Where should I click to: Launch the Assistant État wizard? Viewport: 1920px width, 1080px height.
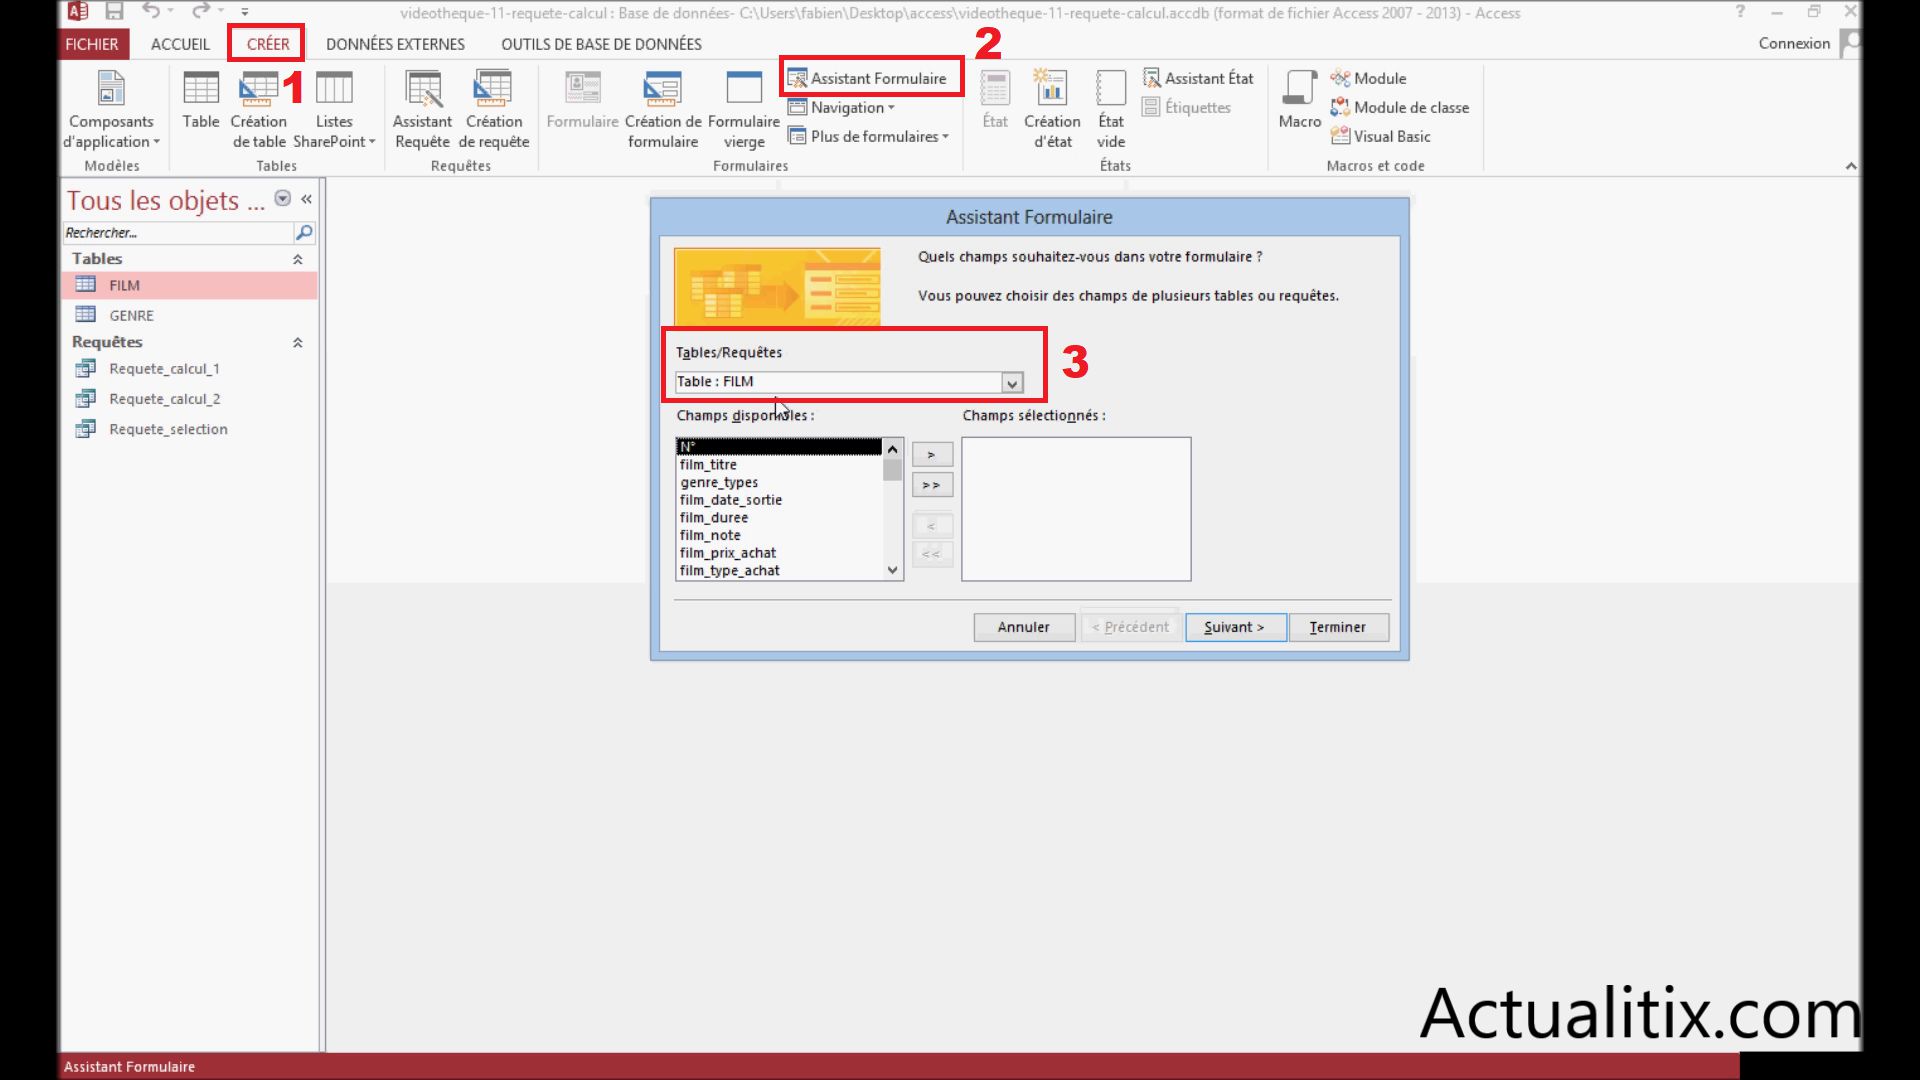1198,78
